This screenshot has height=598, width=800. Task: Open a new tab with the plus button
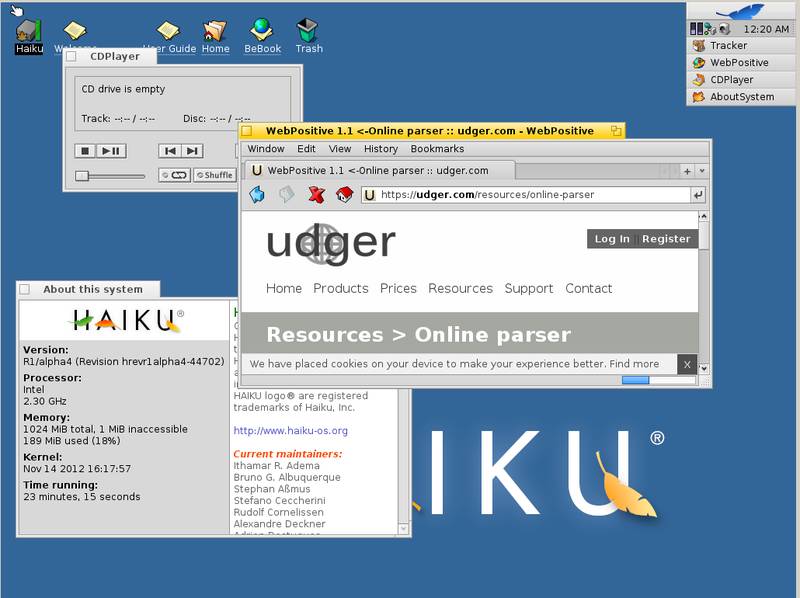(x=687, y=171)
